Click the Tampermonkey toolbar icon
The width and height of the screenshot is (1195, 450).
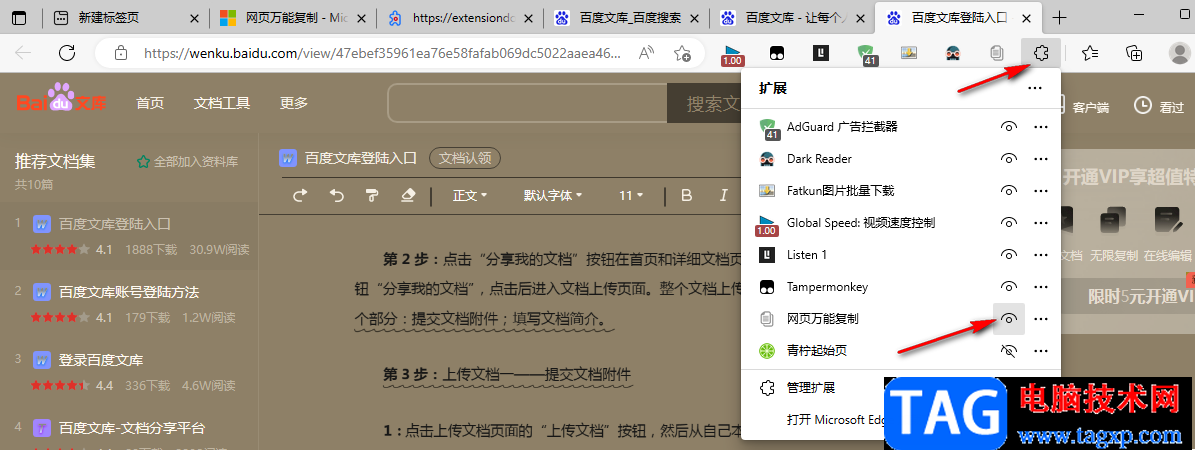click(777, 53)
